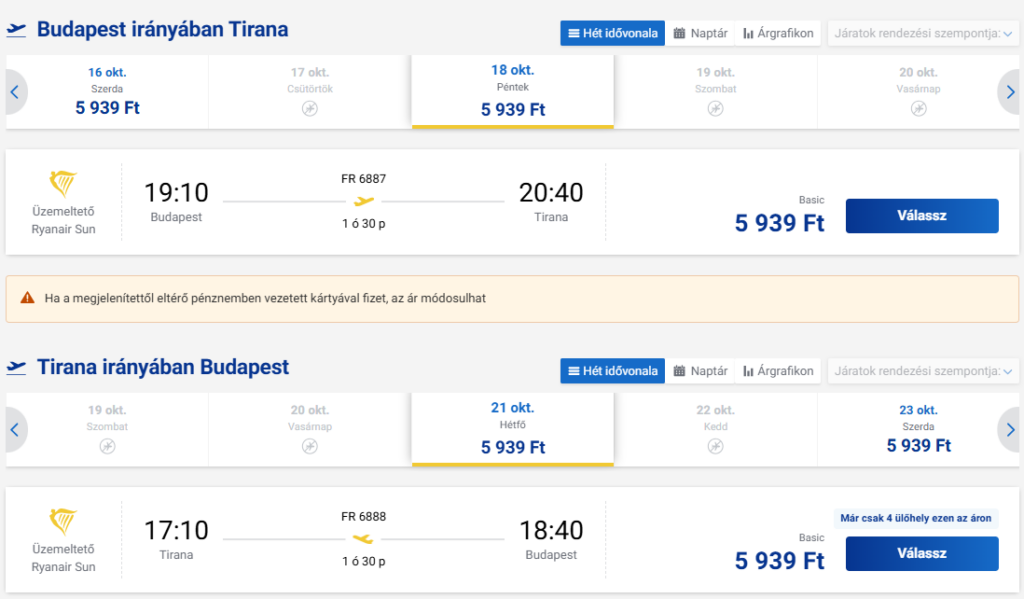
Task: Show earlier return dates with left arrow
Action: (15, 430)
